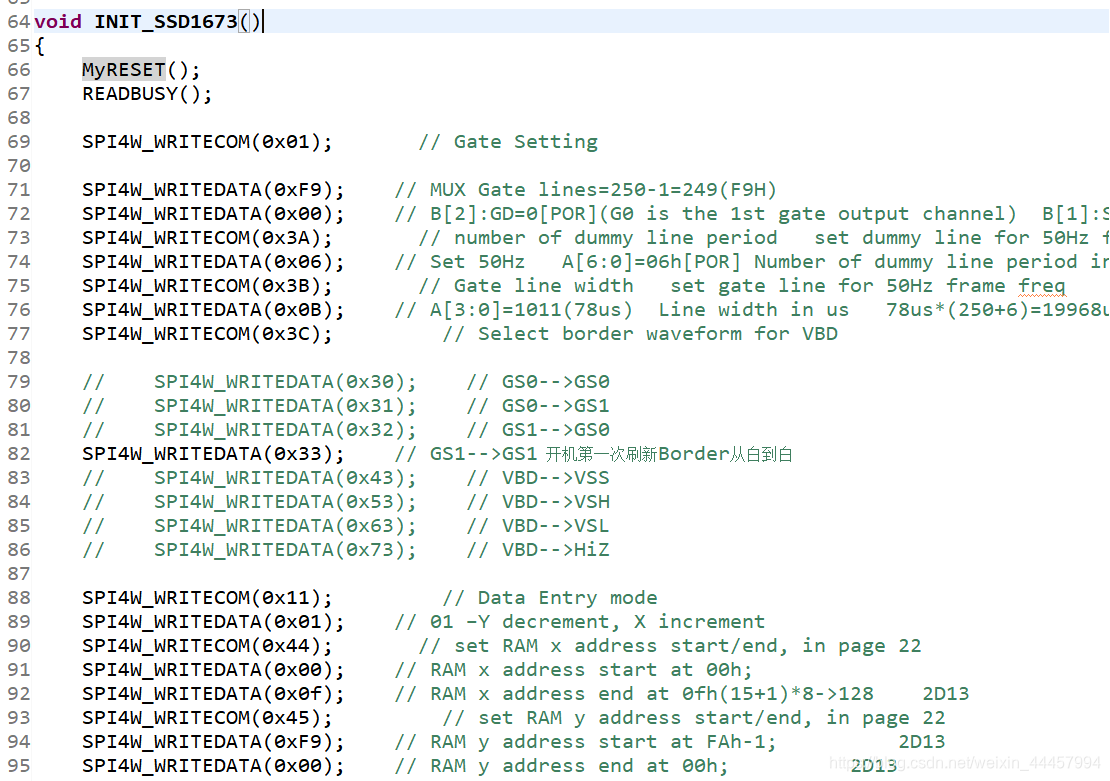Click SPI4W_WRITEDATA(0x0B) statement
Image resolution: width=1110 pixels, height=781 pixels.
213,310
